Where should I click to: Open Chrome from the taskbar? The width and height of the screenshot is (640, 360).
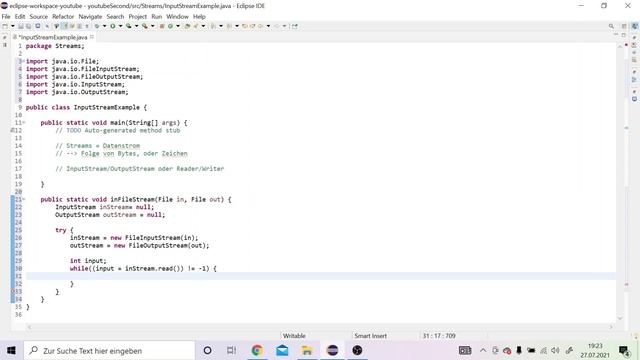(257, 351)
